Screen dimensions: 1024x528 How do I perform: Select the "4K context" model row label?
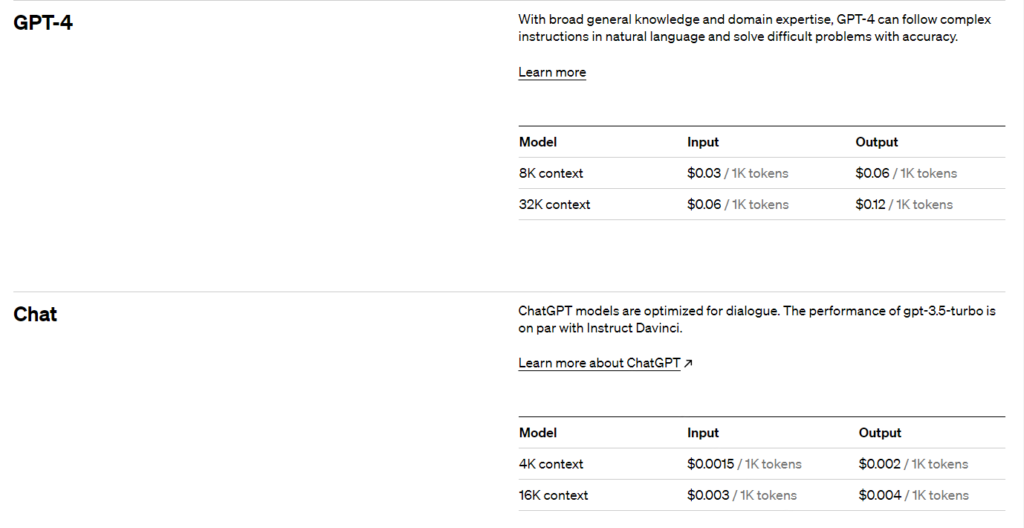[x=551, y=464]
